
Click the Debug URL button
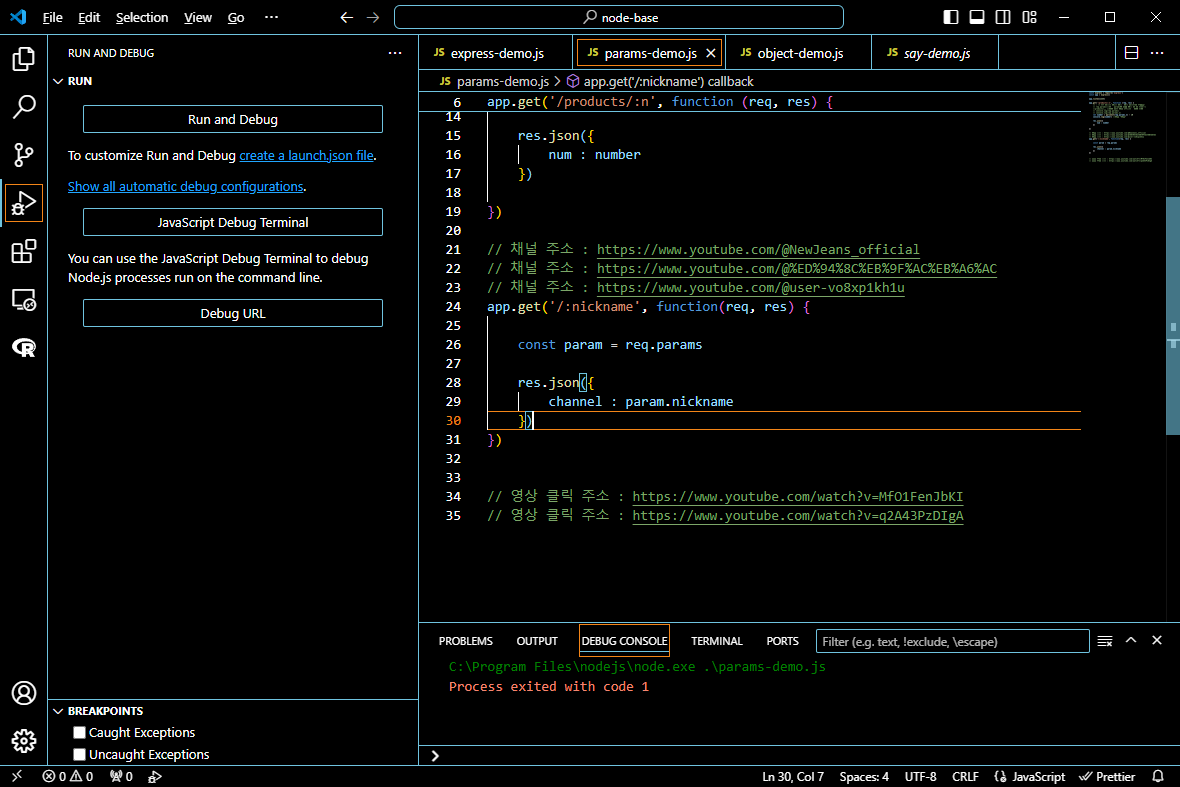point(233,313)
